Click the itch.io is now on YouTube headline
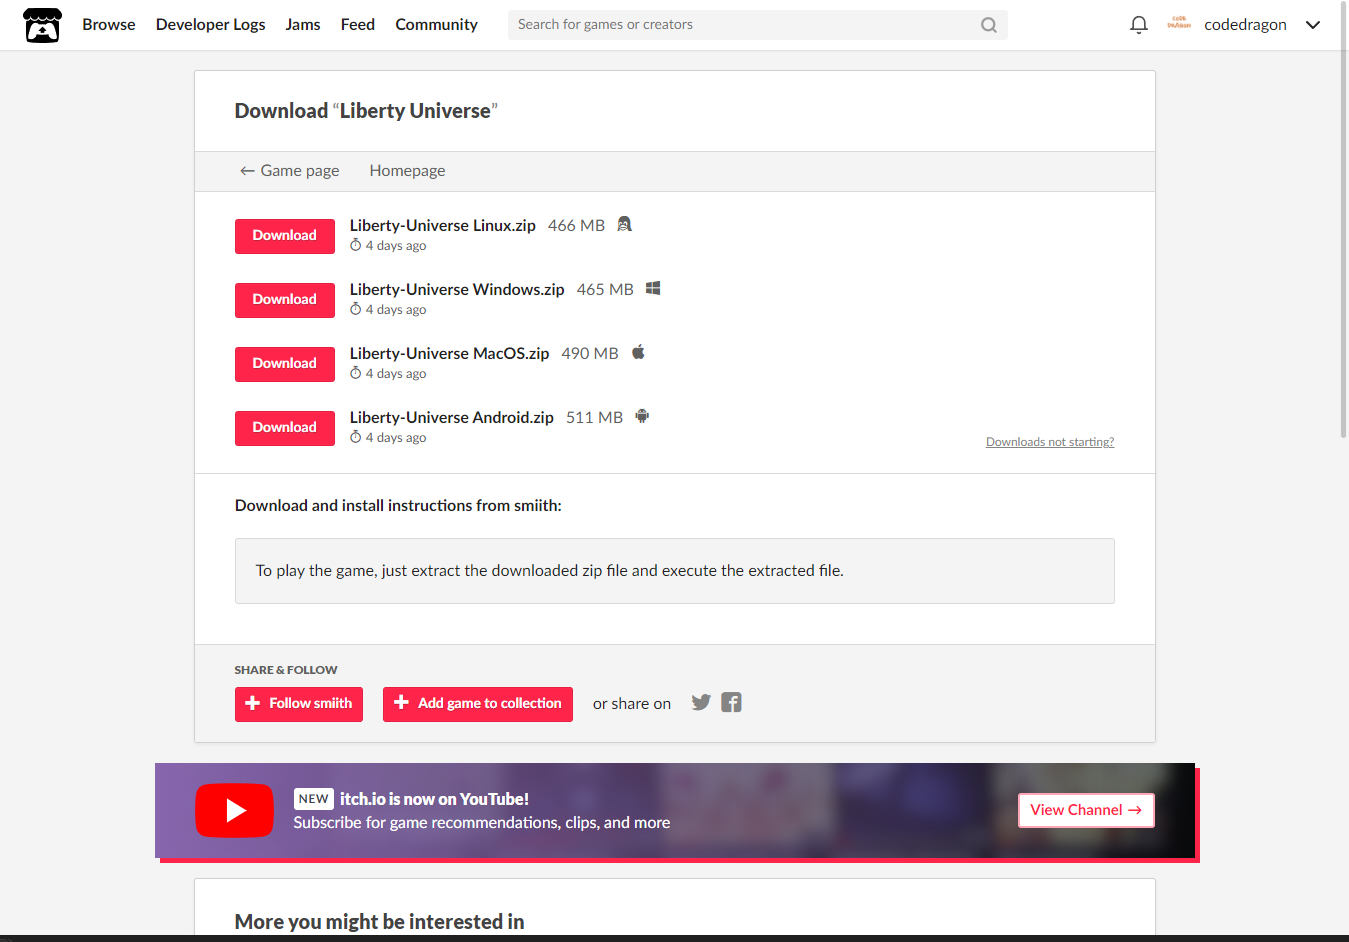Viewport: 1349px width, 942px height. 434,799
